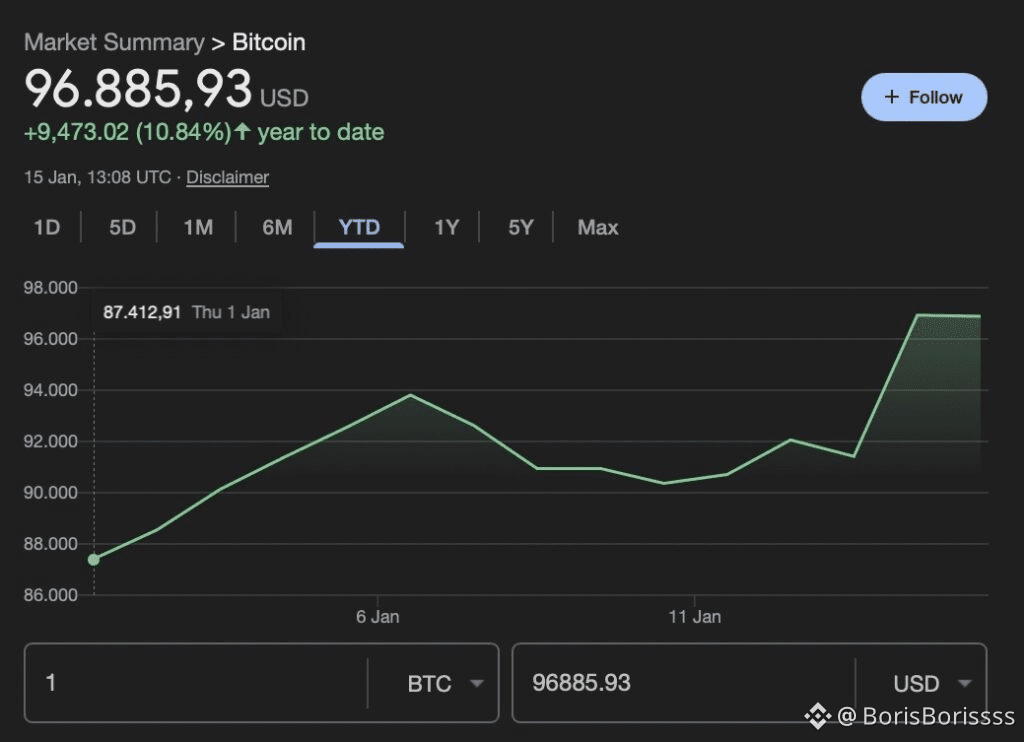The image size is (1024, 742).
Task: Switch to the 5Y range
Action: tap(521, 227)
